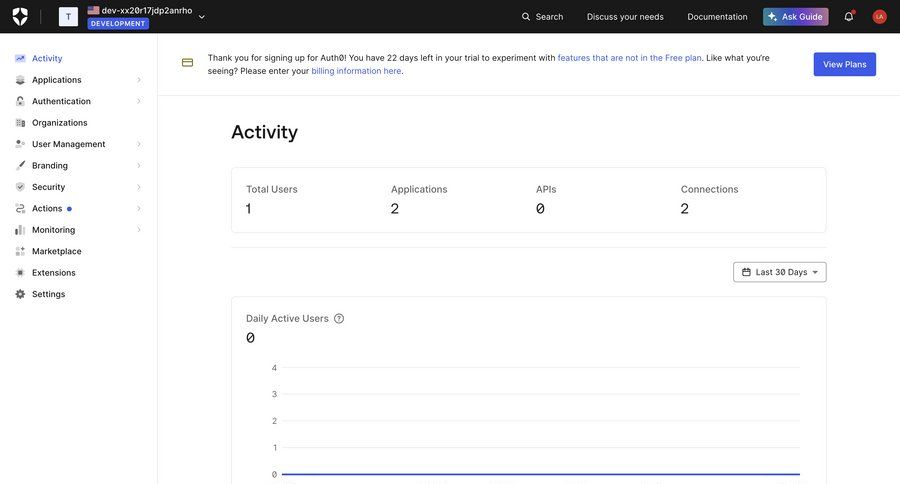Click the Marketplace grid icon
The width and height of the screenshot is (900, 484).
(x=20, y=251)
